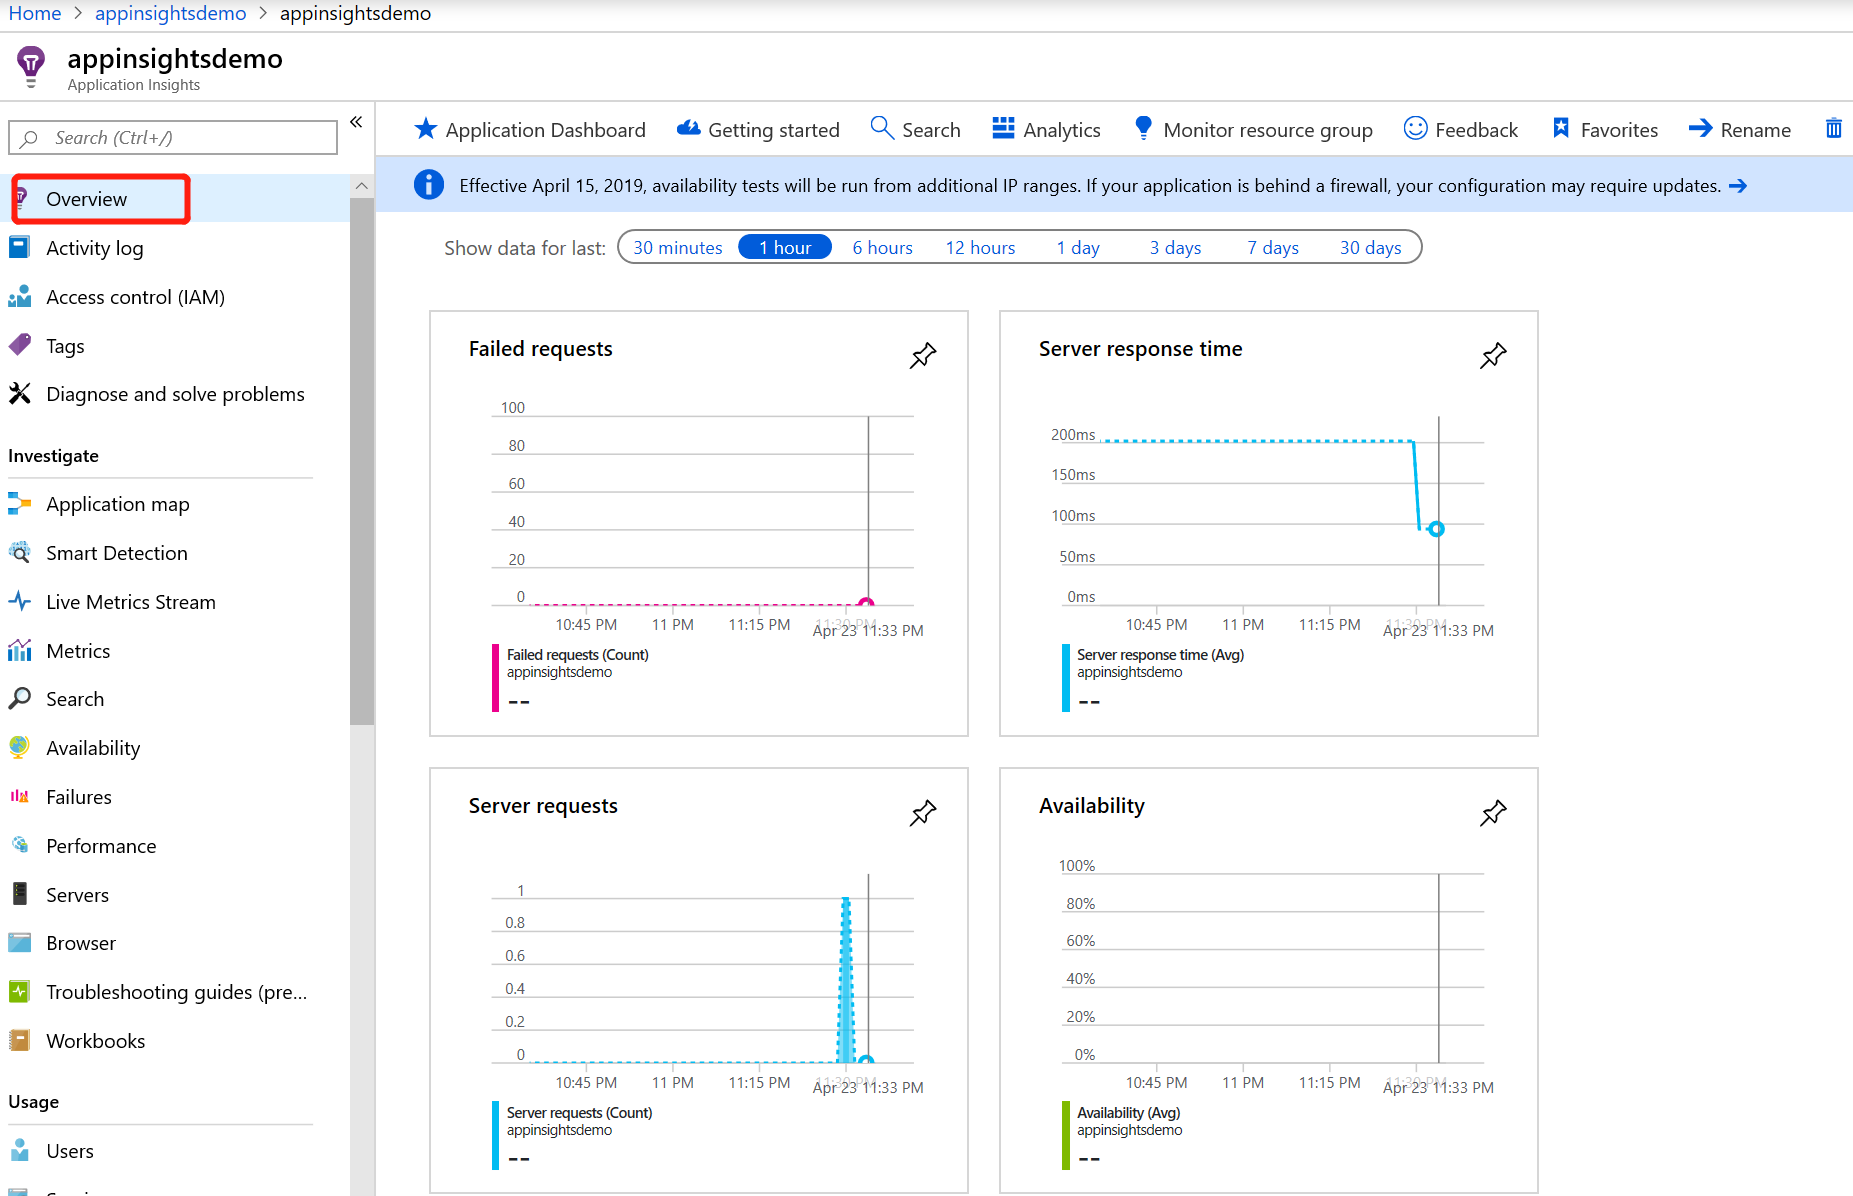
Task: Select 1 hour time range
Action: [x=785, y=247]
